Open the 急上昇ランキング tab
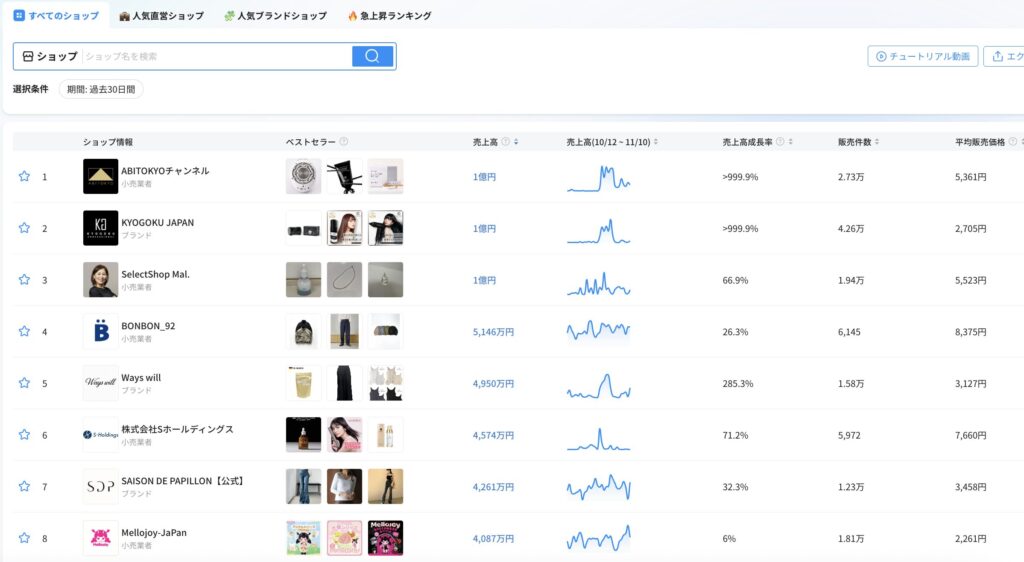Screen dimensions: 1024x562 coord(389,16)
